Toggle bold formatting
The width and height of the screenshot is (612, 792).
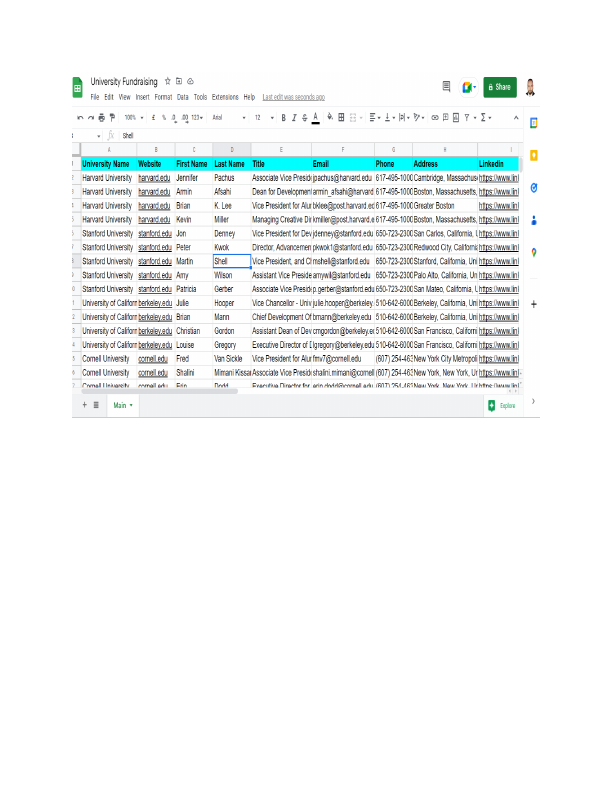coord(284,118)
